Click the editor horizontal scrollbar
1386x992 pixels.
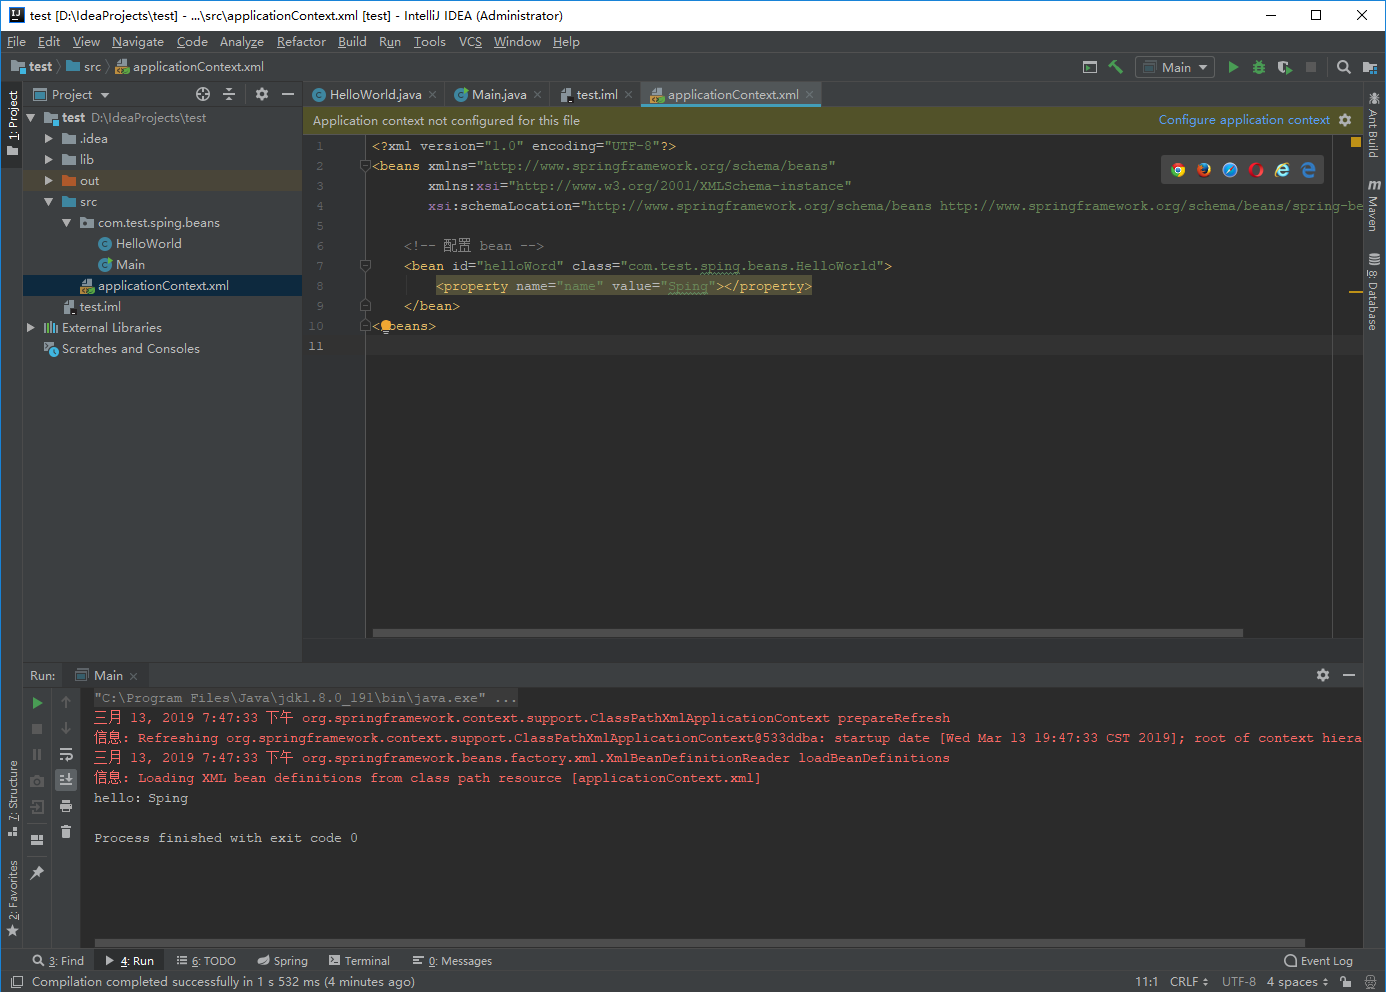coord(808,633)
